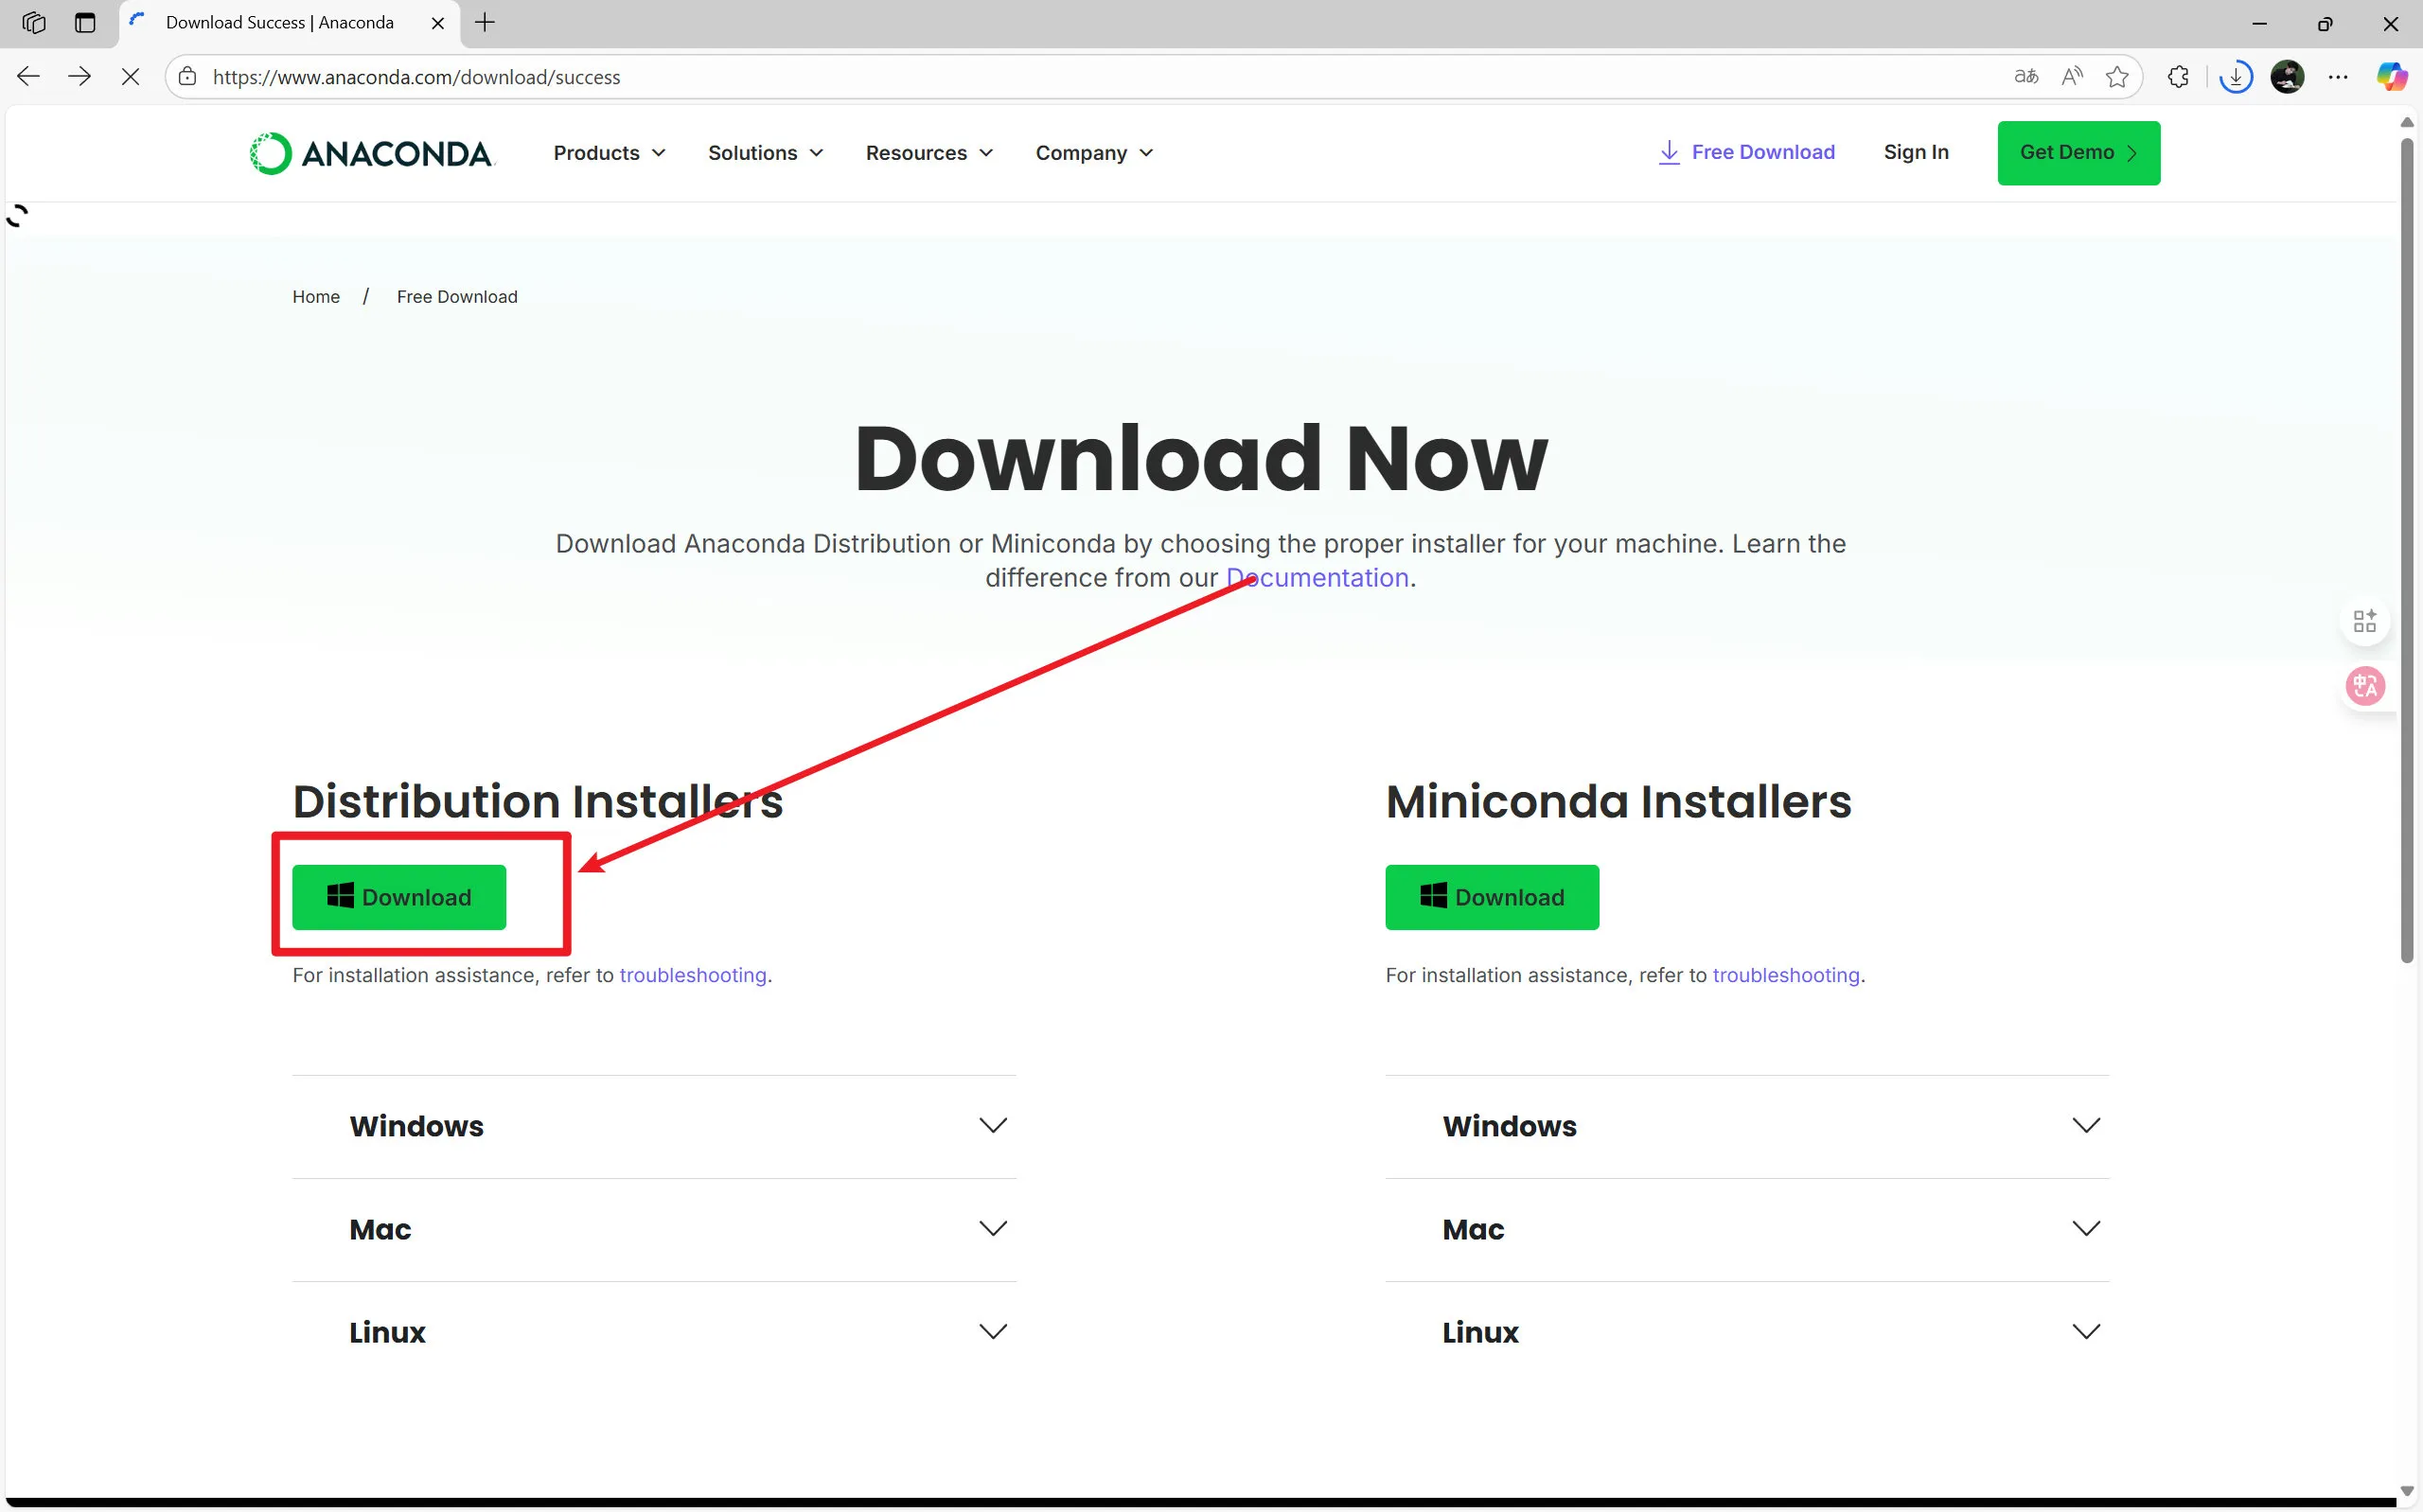Go forward to the next page
This screenshot has height=1512, width=2423.
point(79,77)
